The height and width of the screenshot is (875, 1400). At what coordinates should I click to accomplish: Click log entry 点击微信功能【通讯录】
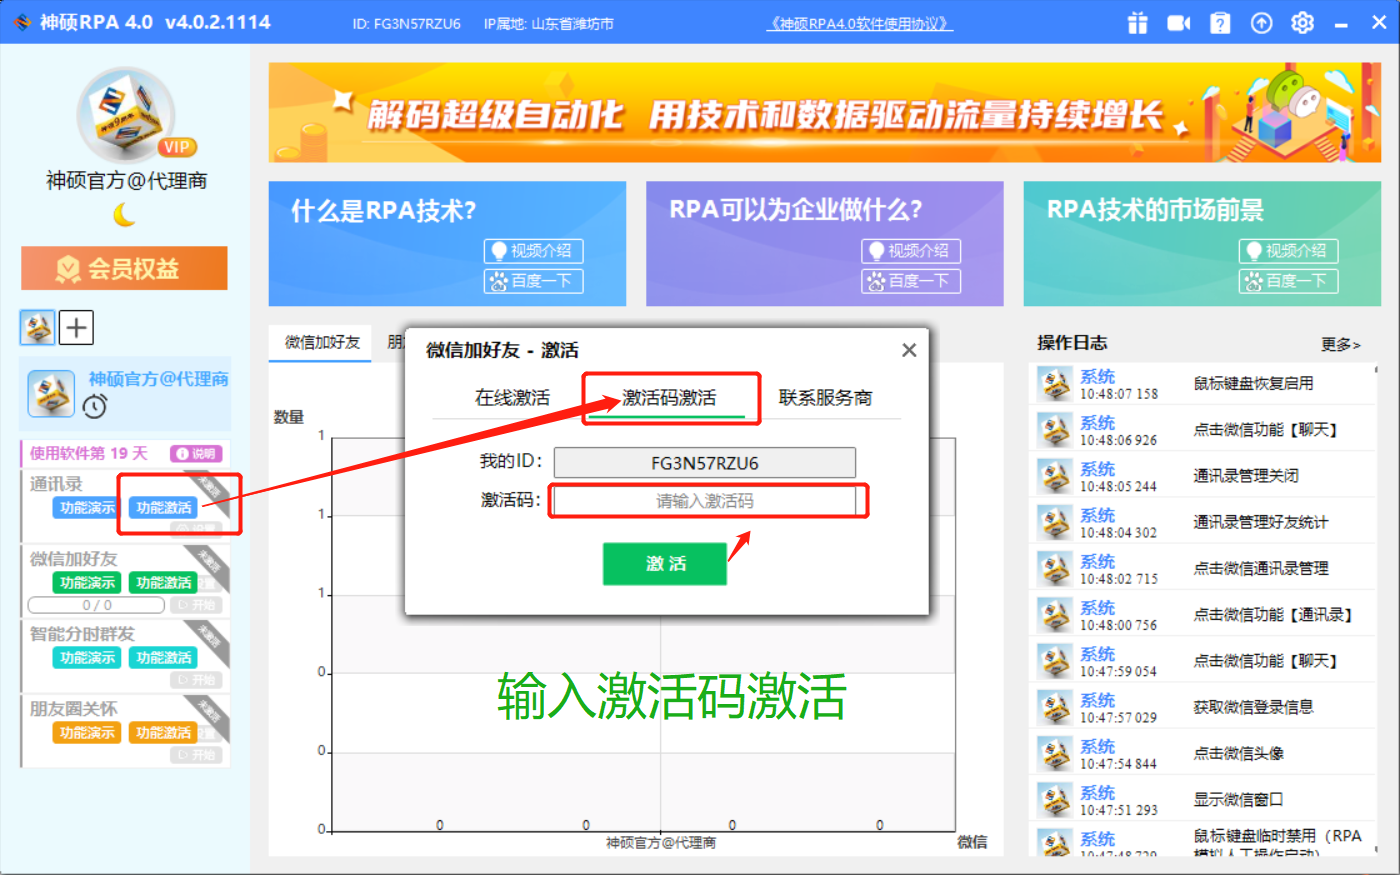coord(1273,615)
